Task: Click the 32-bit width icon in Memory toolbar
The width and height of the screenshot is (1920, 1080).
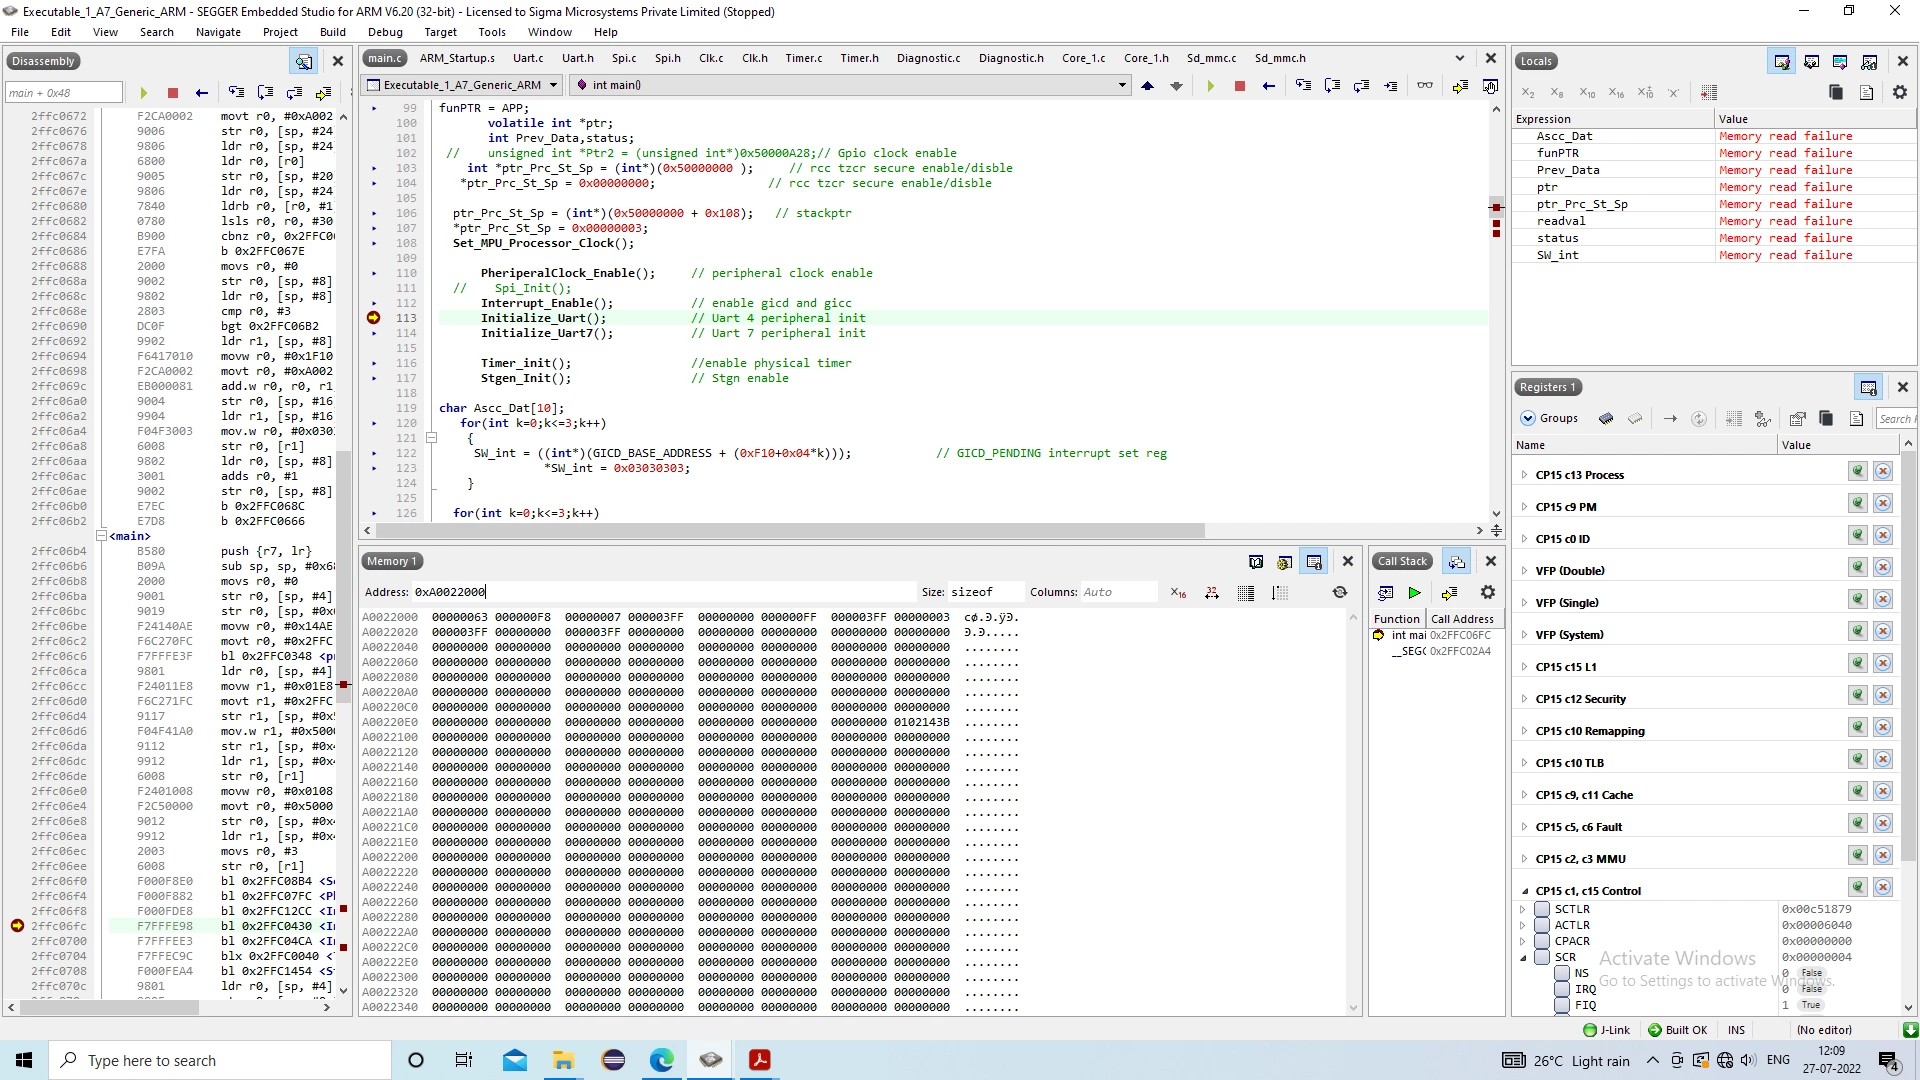Action: (1212, 593)
